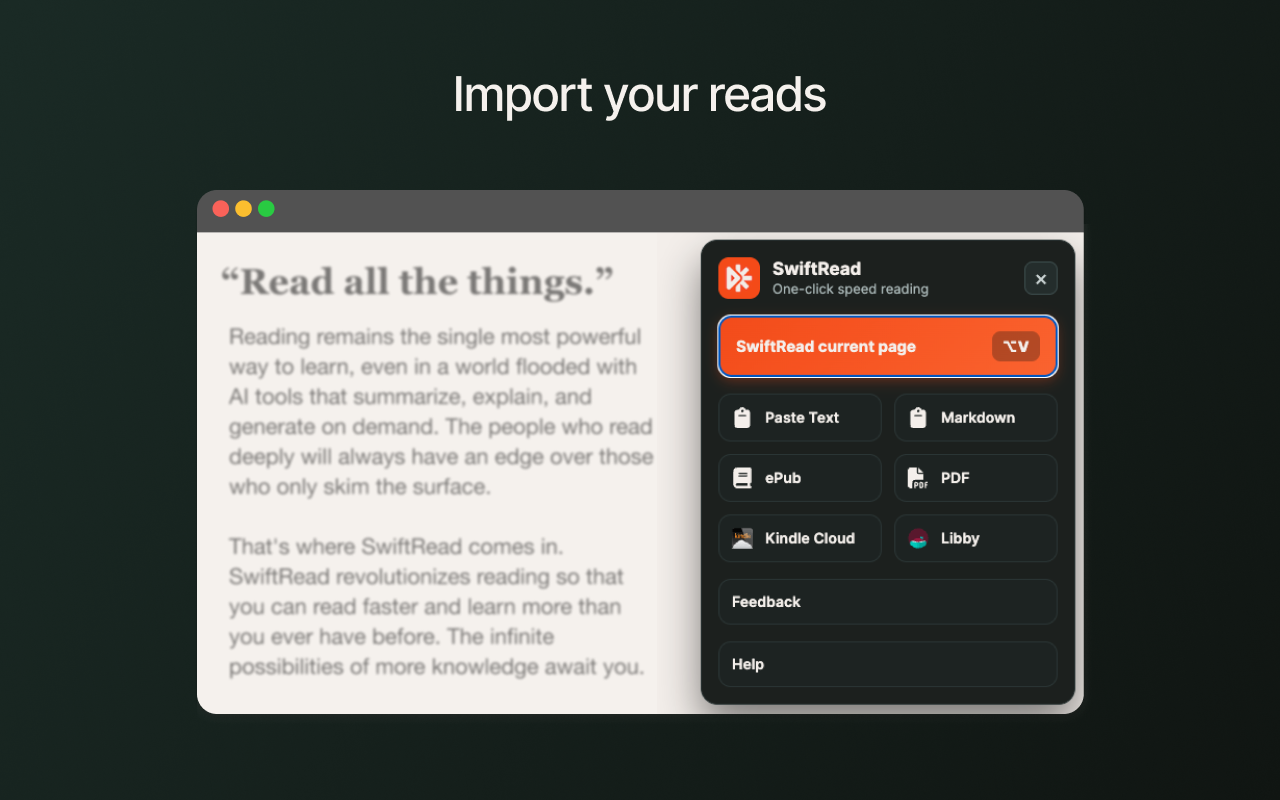Open the Help entry

[x=888, y=664]
